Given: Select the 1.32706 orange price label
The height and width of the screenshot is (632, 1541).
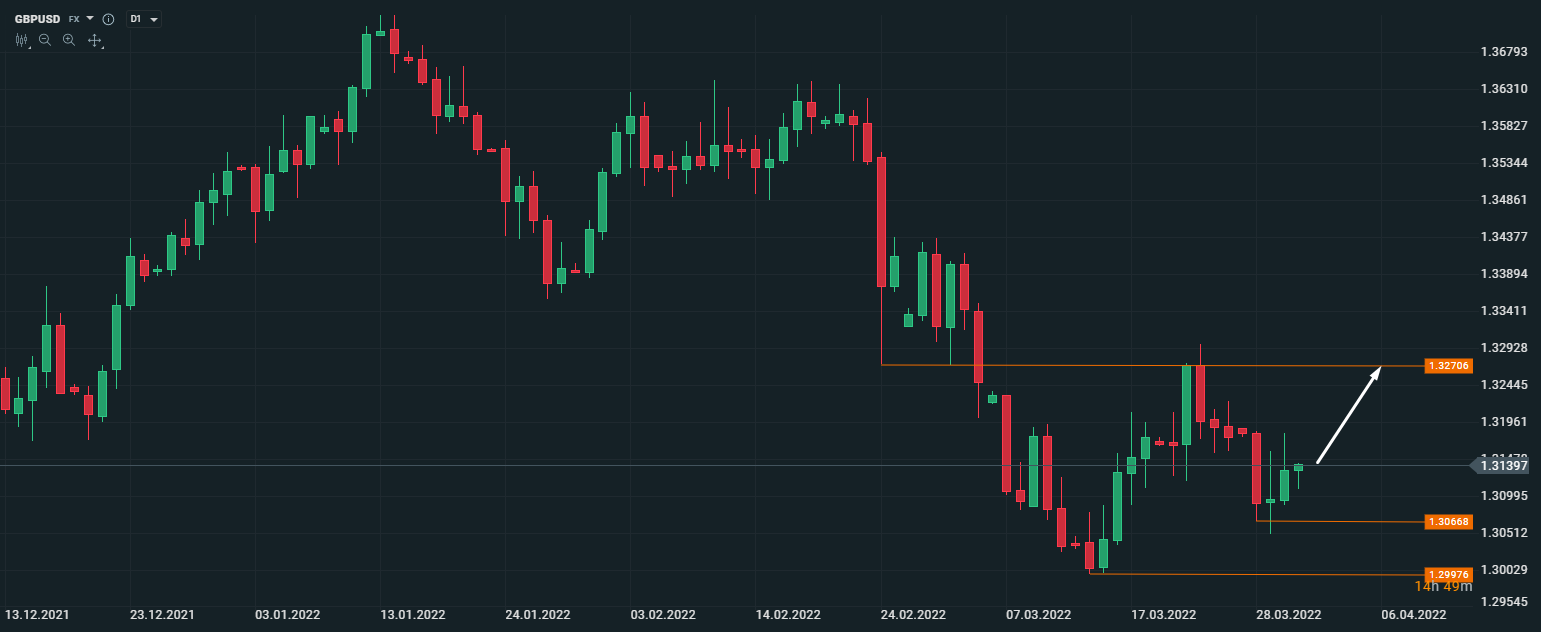Looking at the screenshot, I should 1448,366.
